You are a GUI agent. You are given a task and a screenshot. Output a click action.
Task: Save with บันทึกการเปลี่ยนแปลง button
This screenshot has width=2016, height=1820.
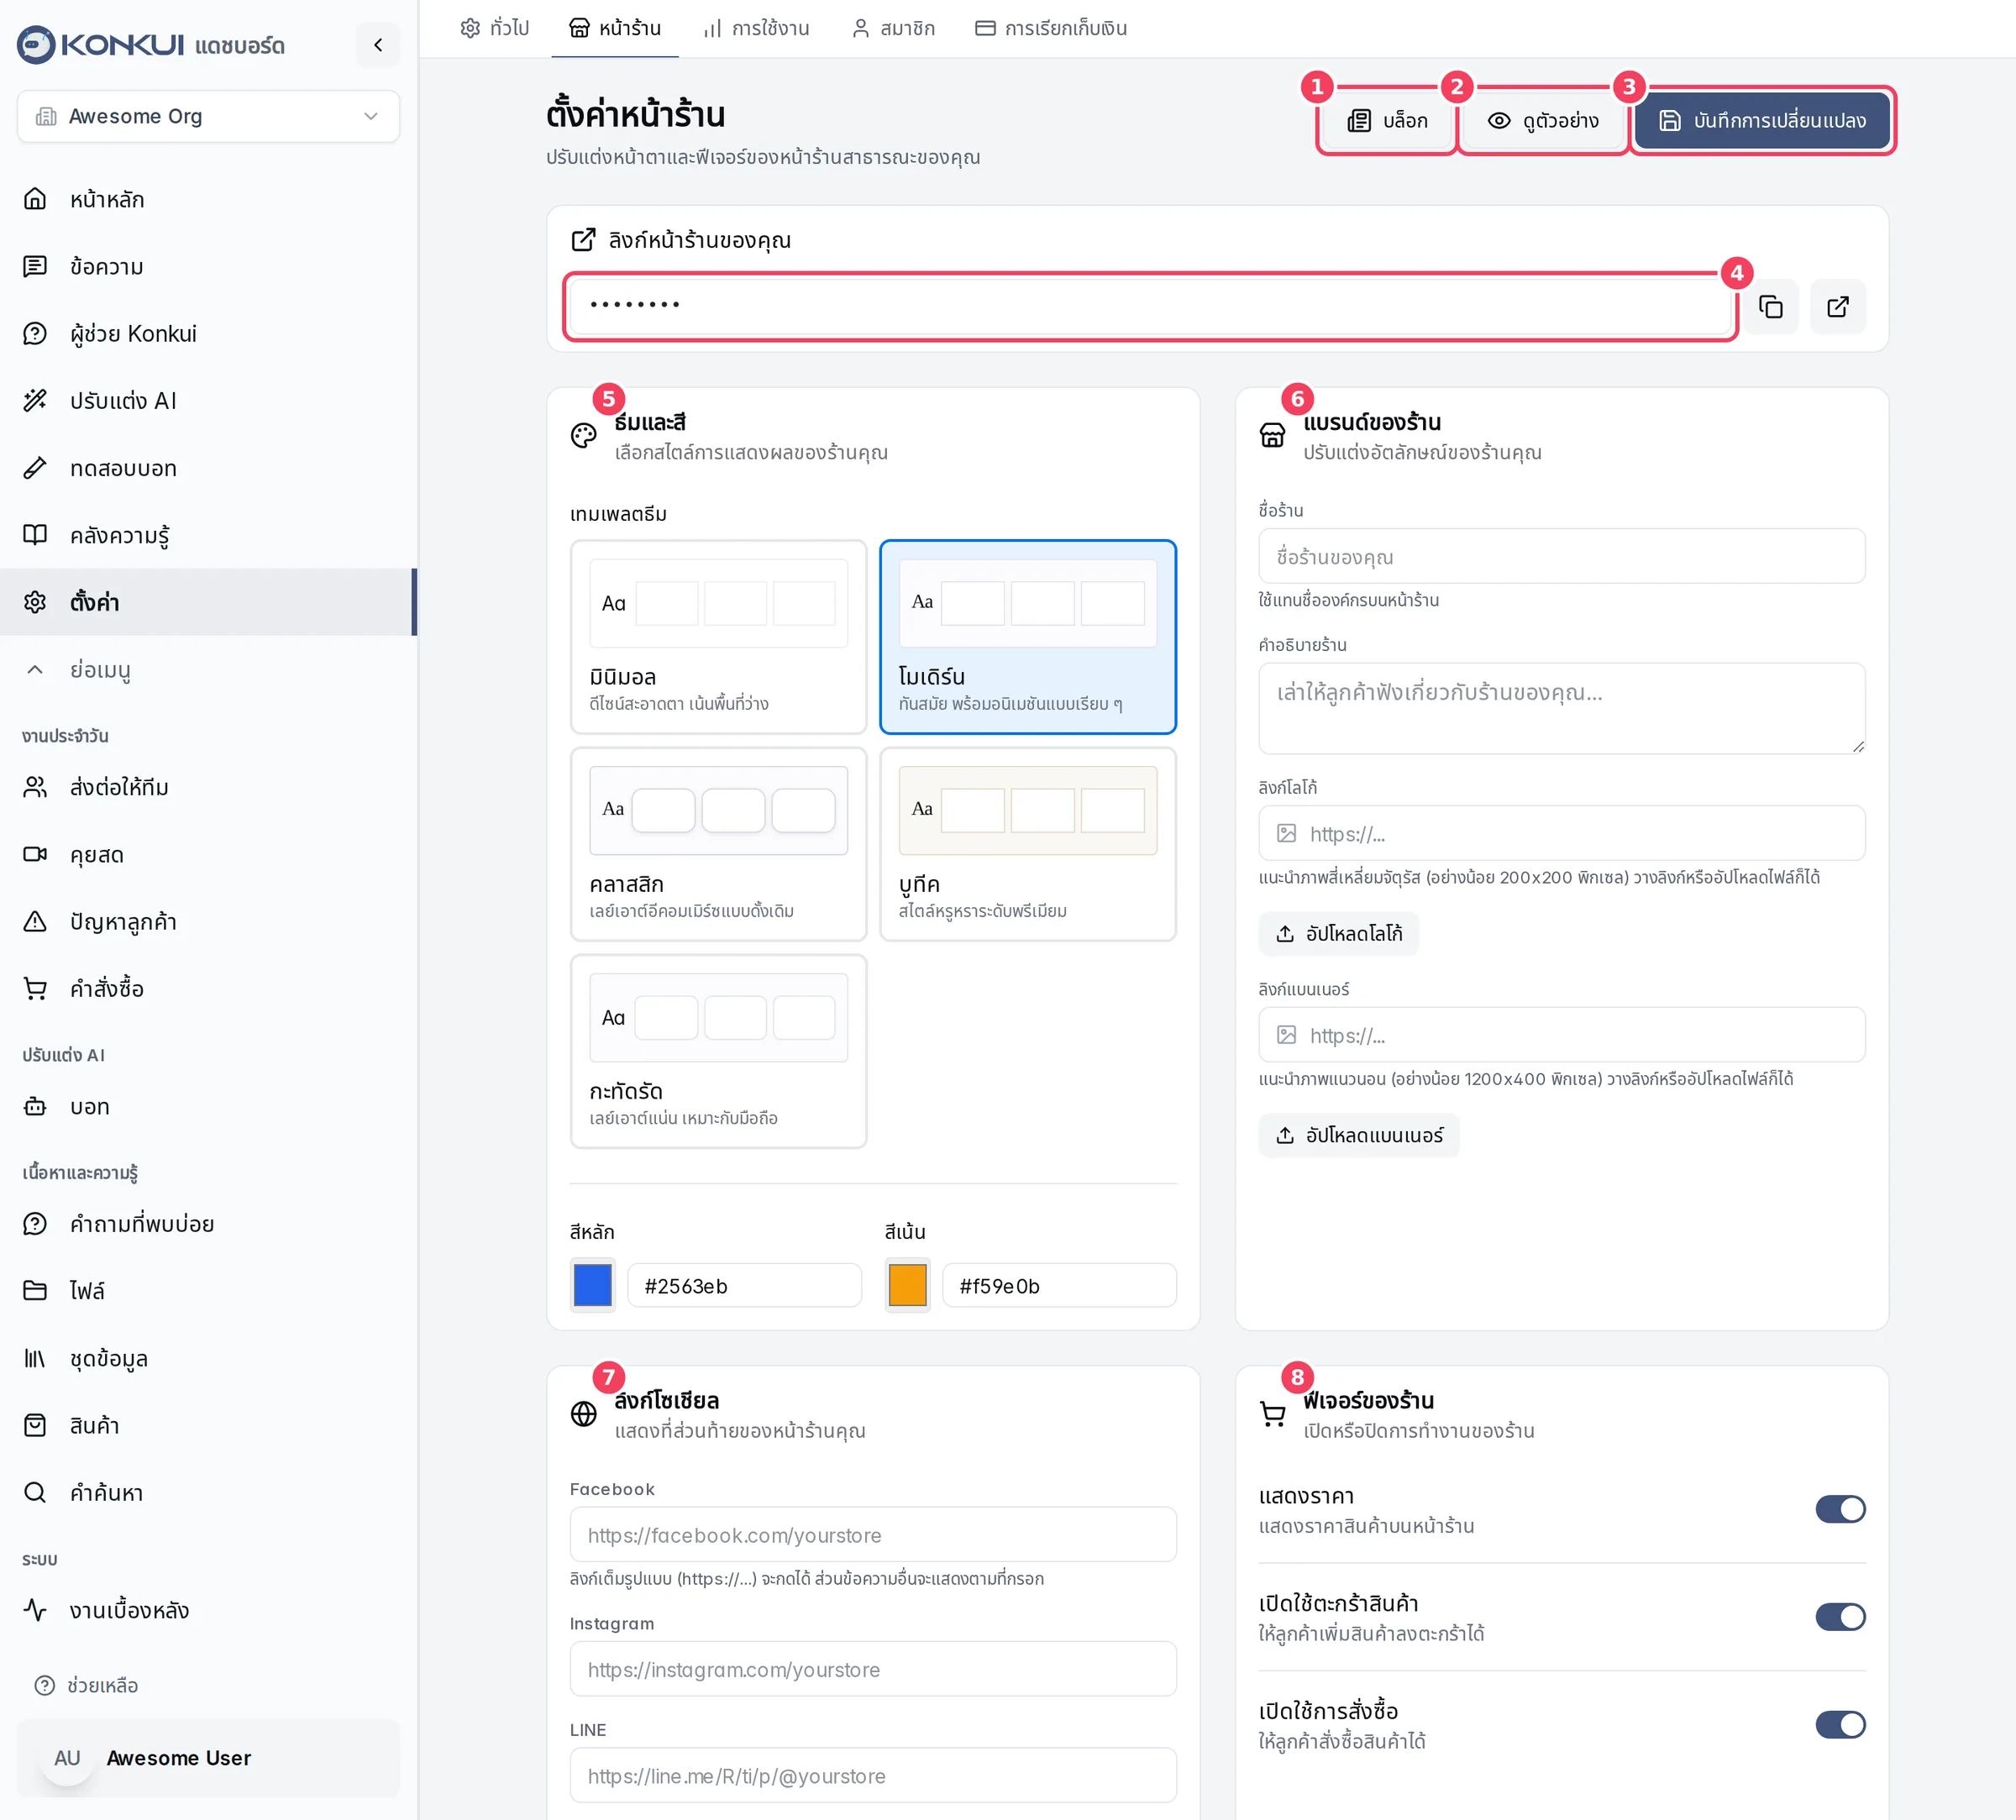[1762, 121]
